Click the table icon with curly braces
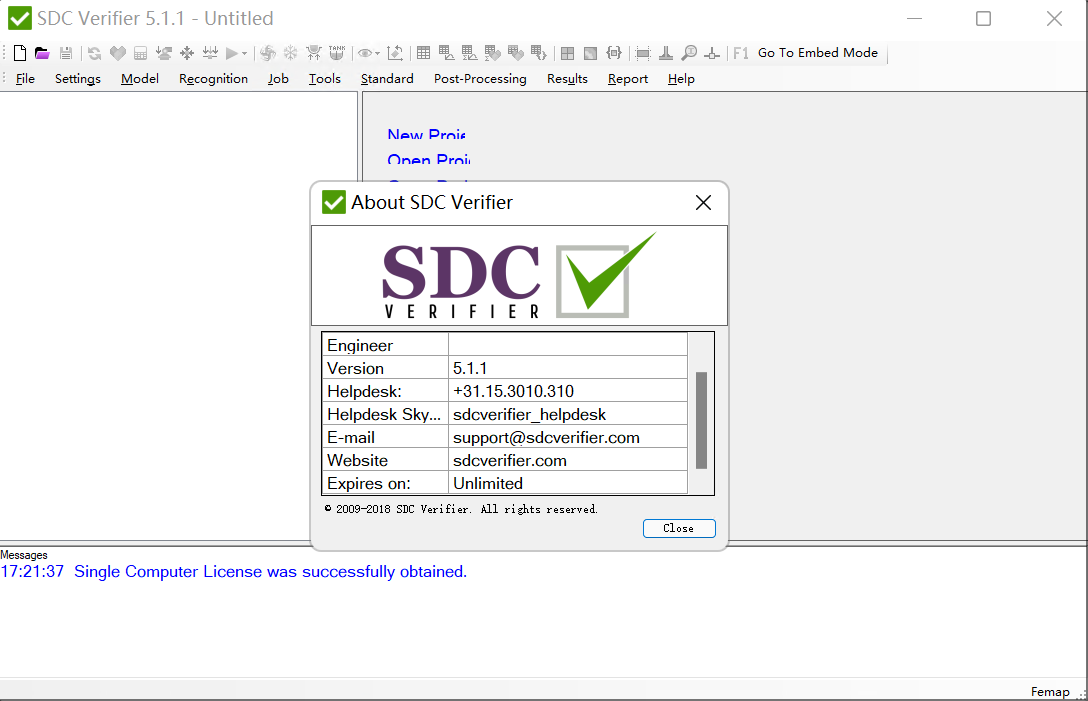The width and height of the screenshot is (1088, 701). (x=538, y=53)
